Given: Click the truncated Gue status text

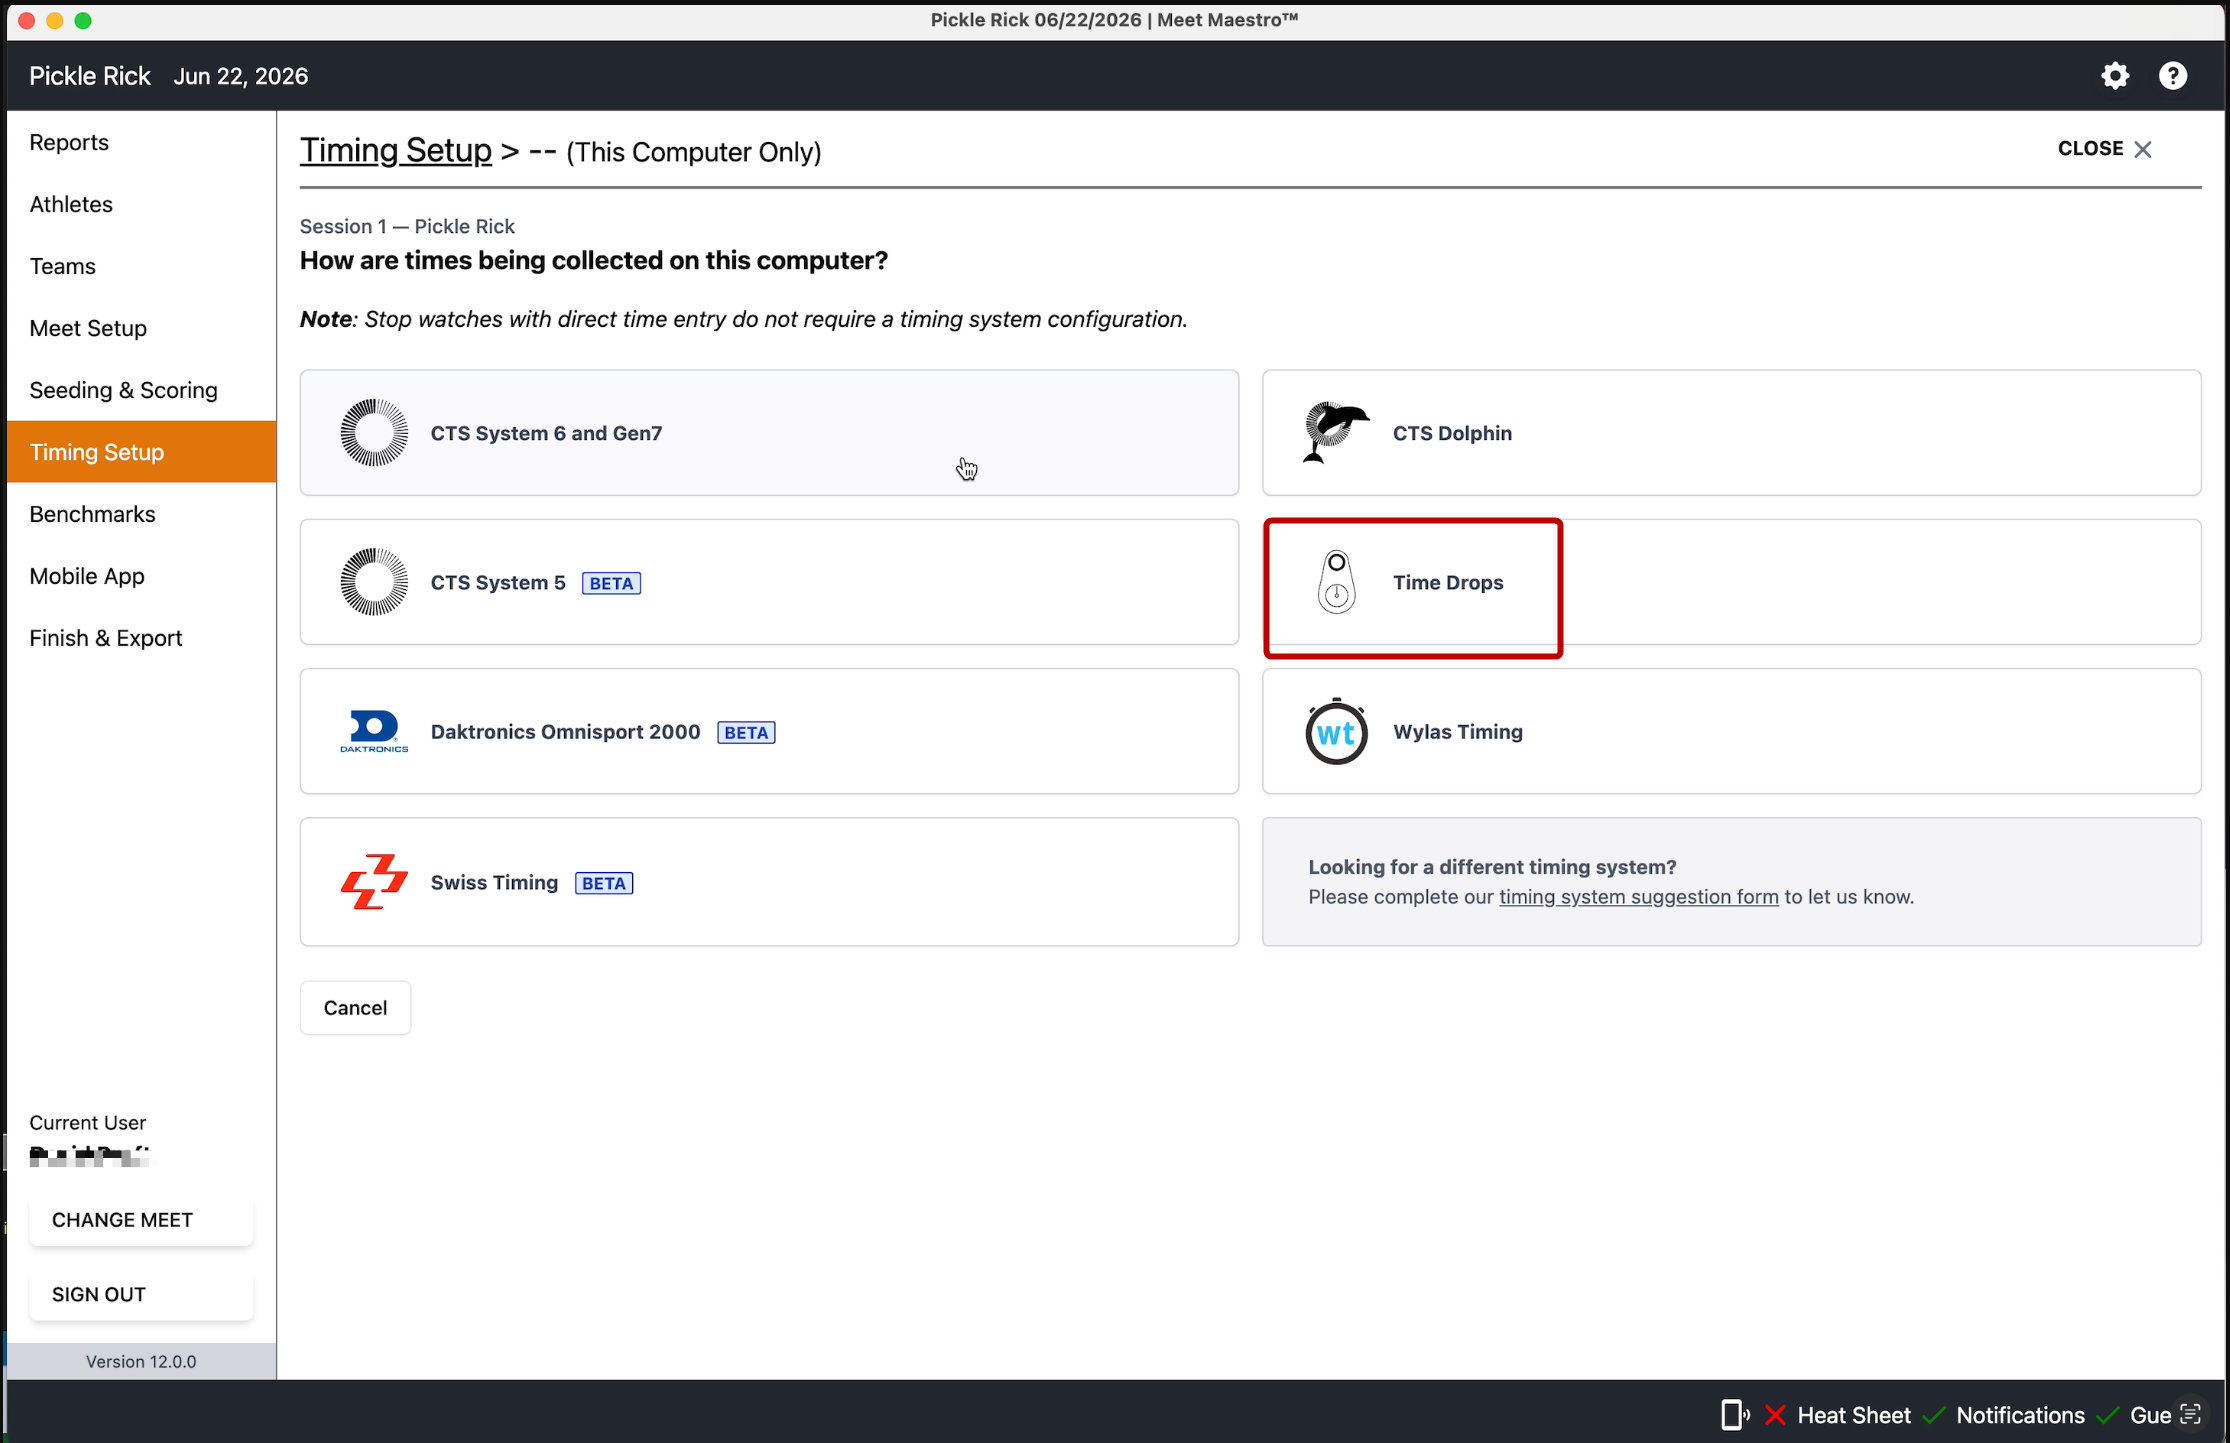Looking at the screenshot, I should (2150, 1415).
